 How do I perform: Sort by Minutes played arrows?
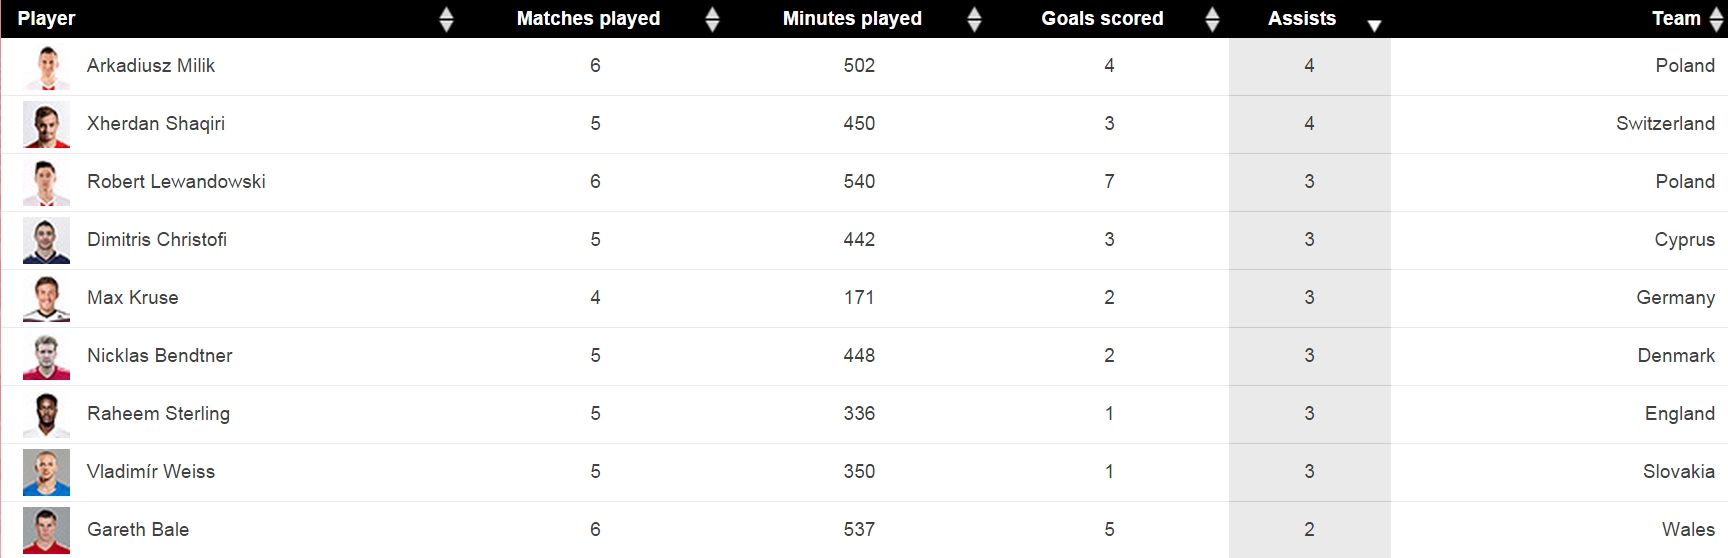click(974, 19)
